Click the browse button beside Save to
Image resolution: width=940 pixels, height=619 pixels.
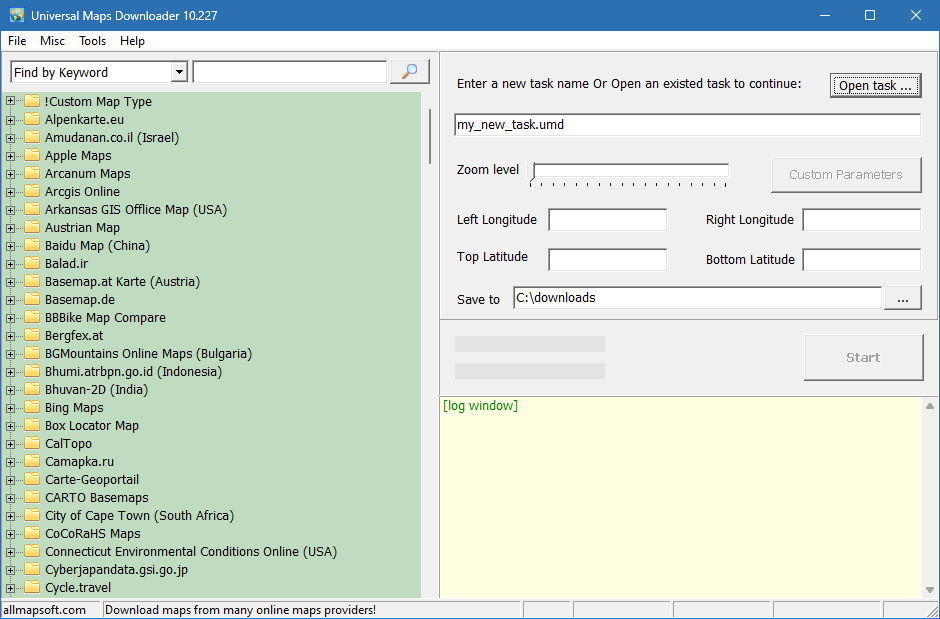[903, 298]
